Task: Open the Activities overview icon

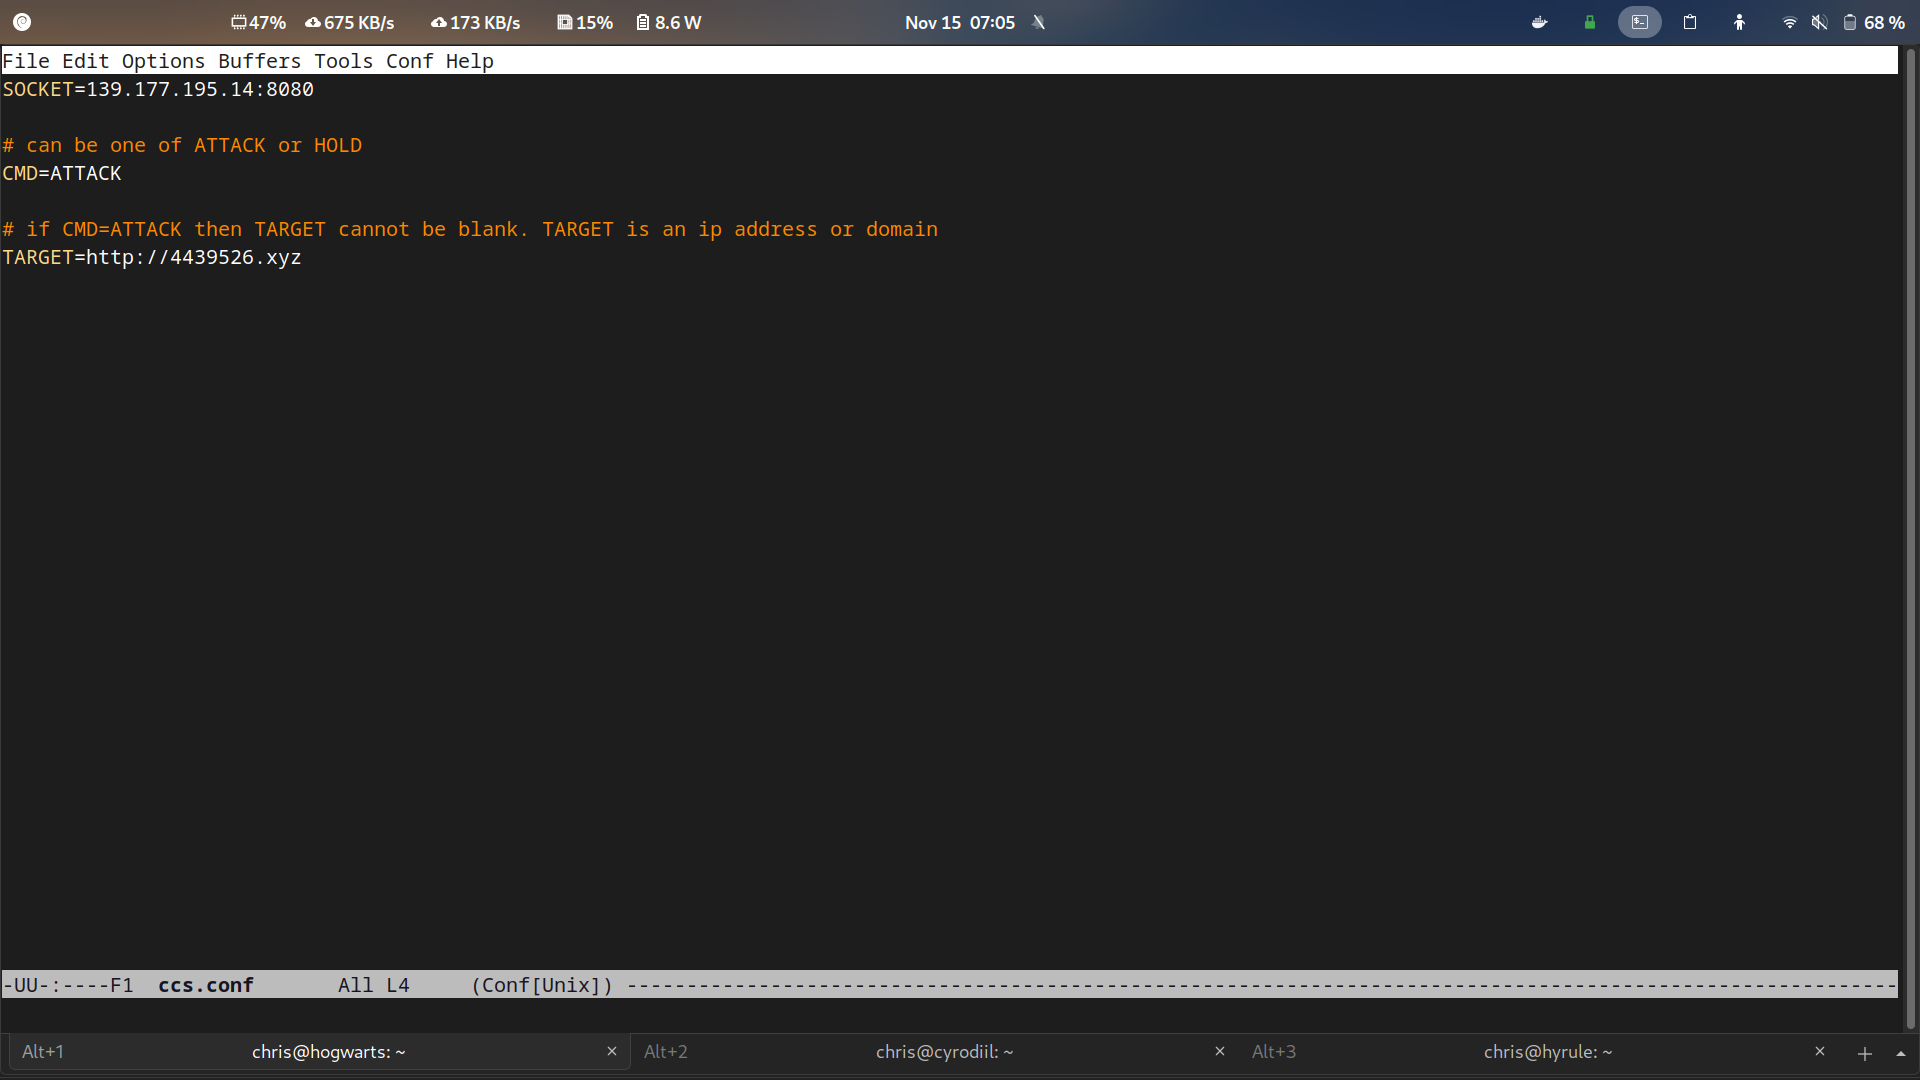Action: 22,22
